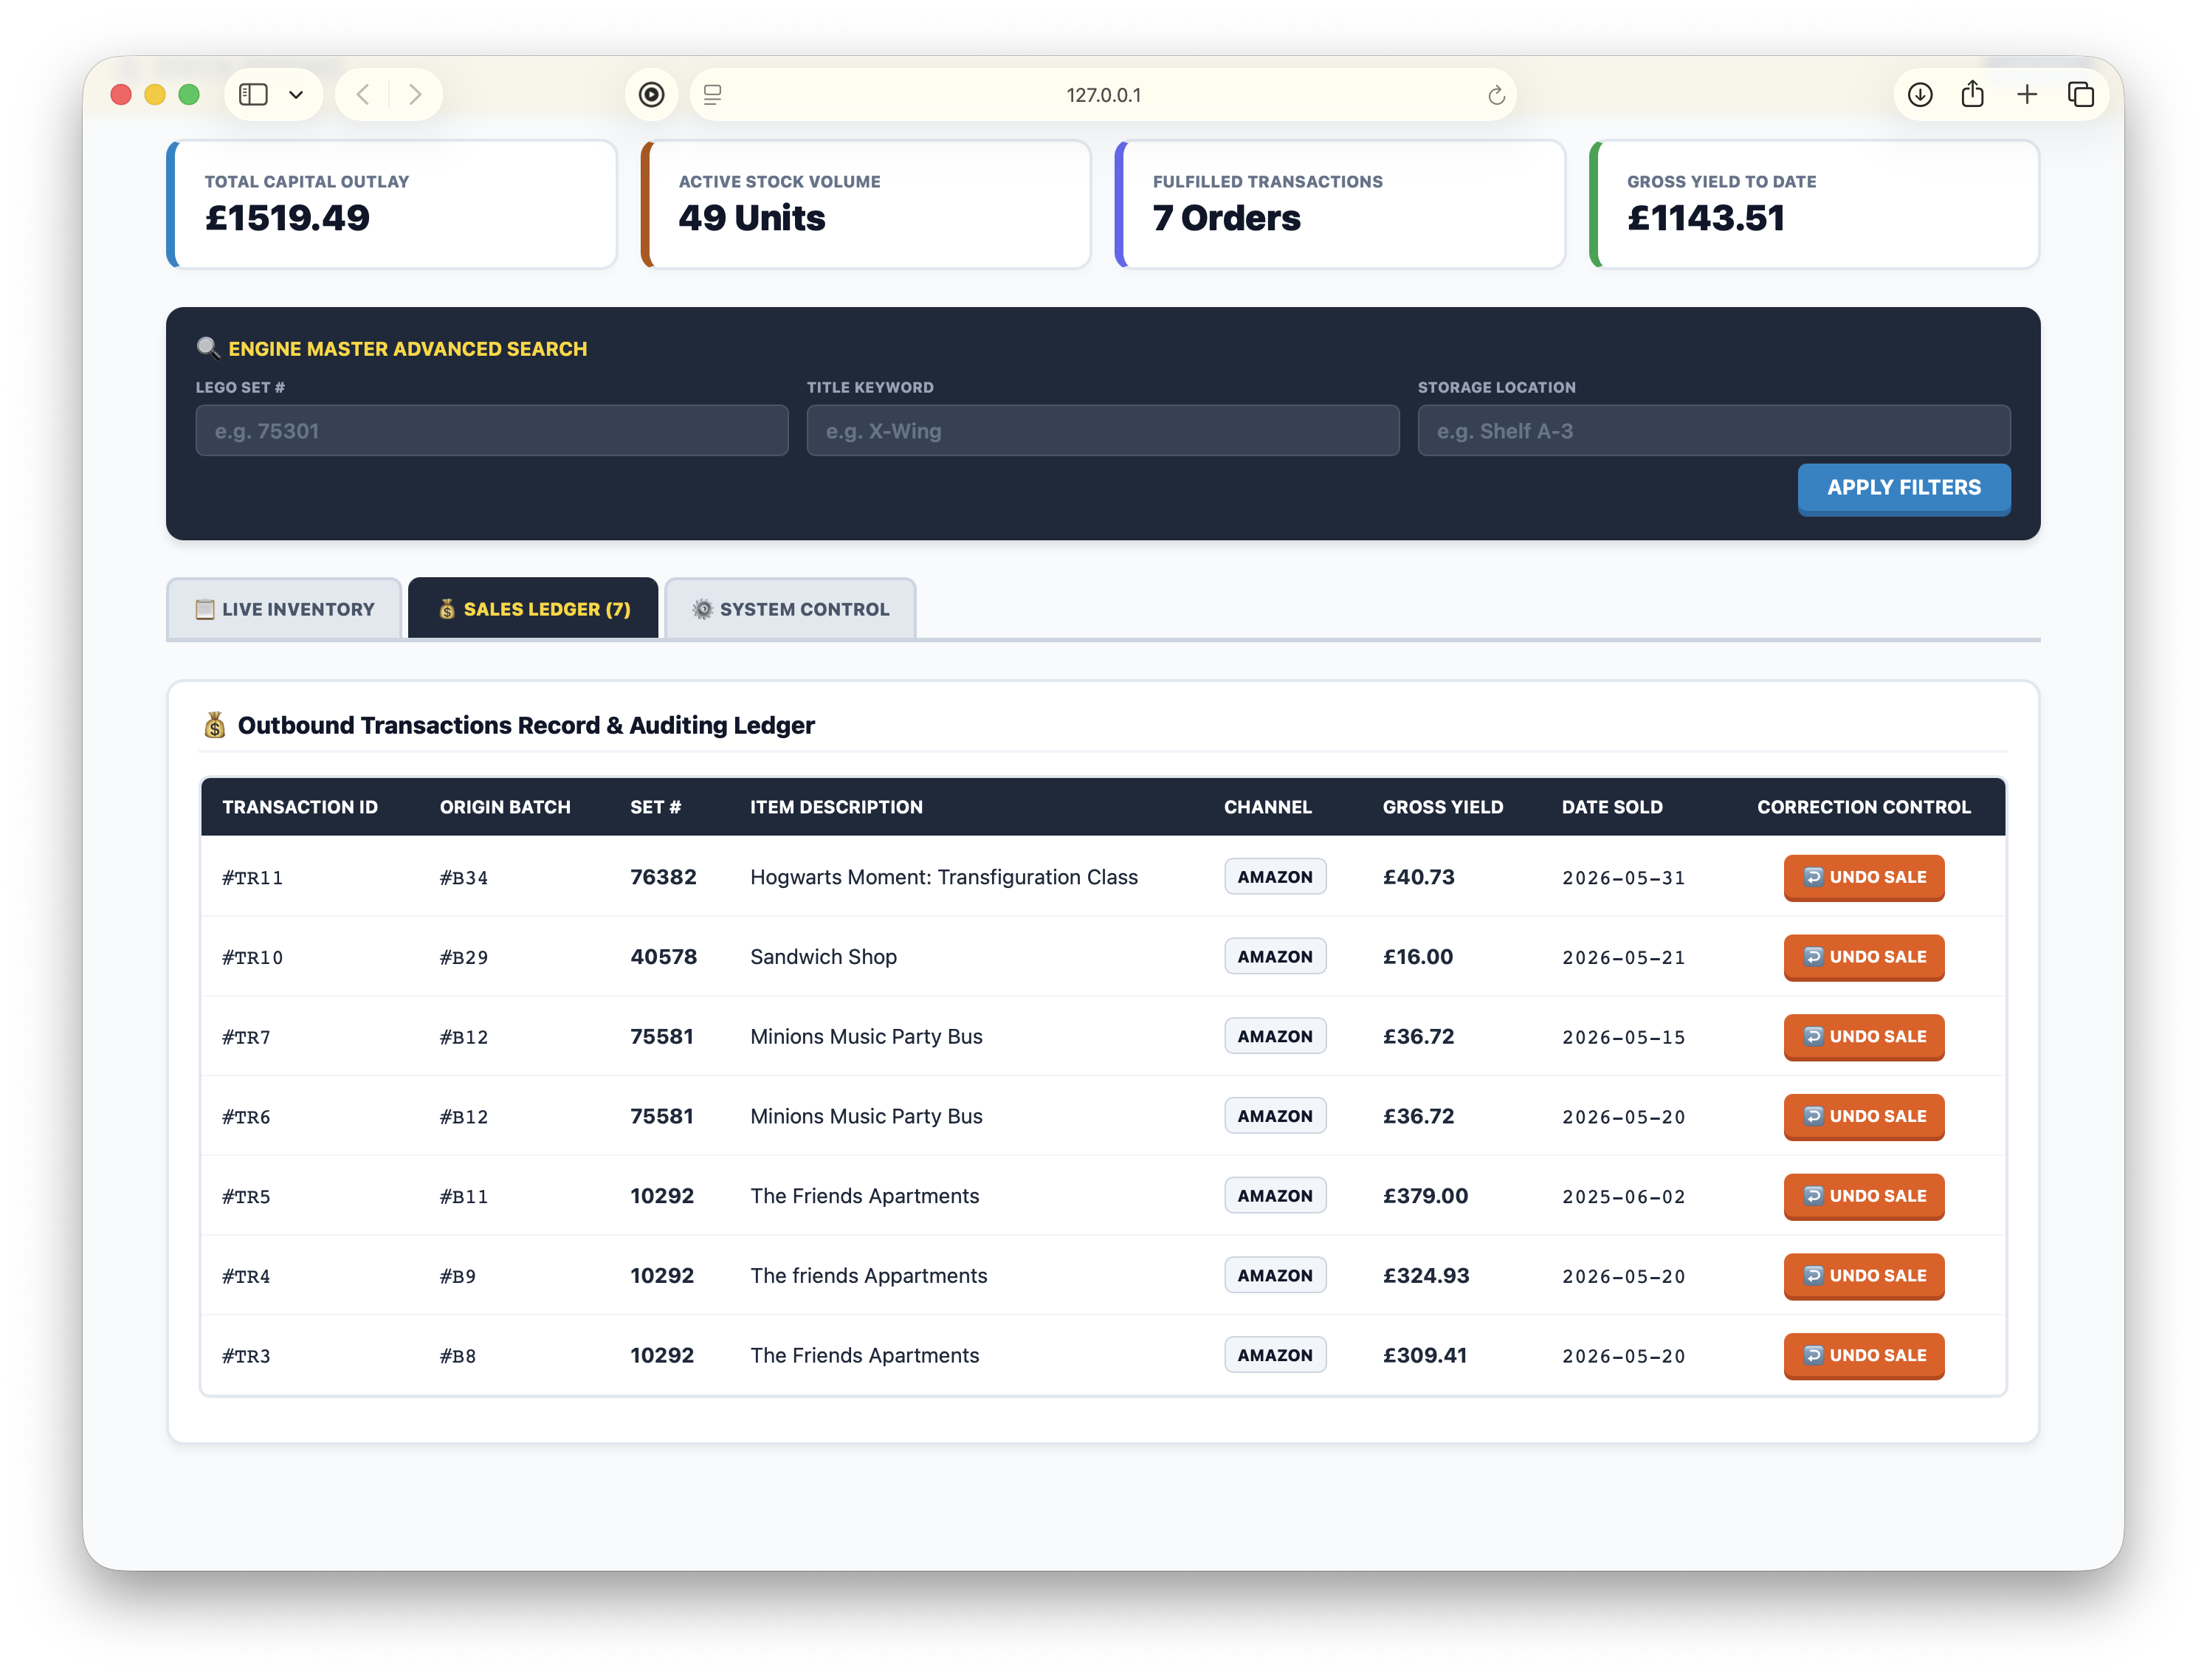Click the 'Sandwich Shop' item description
Screen dimensions: 2207x1680
(x=823, y=957)
